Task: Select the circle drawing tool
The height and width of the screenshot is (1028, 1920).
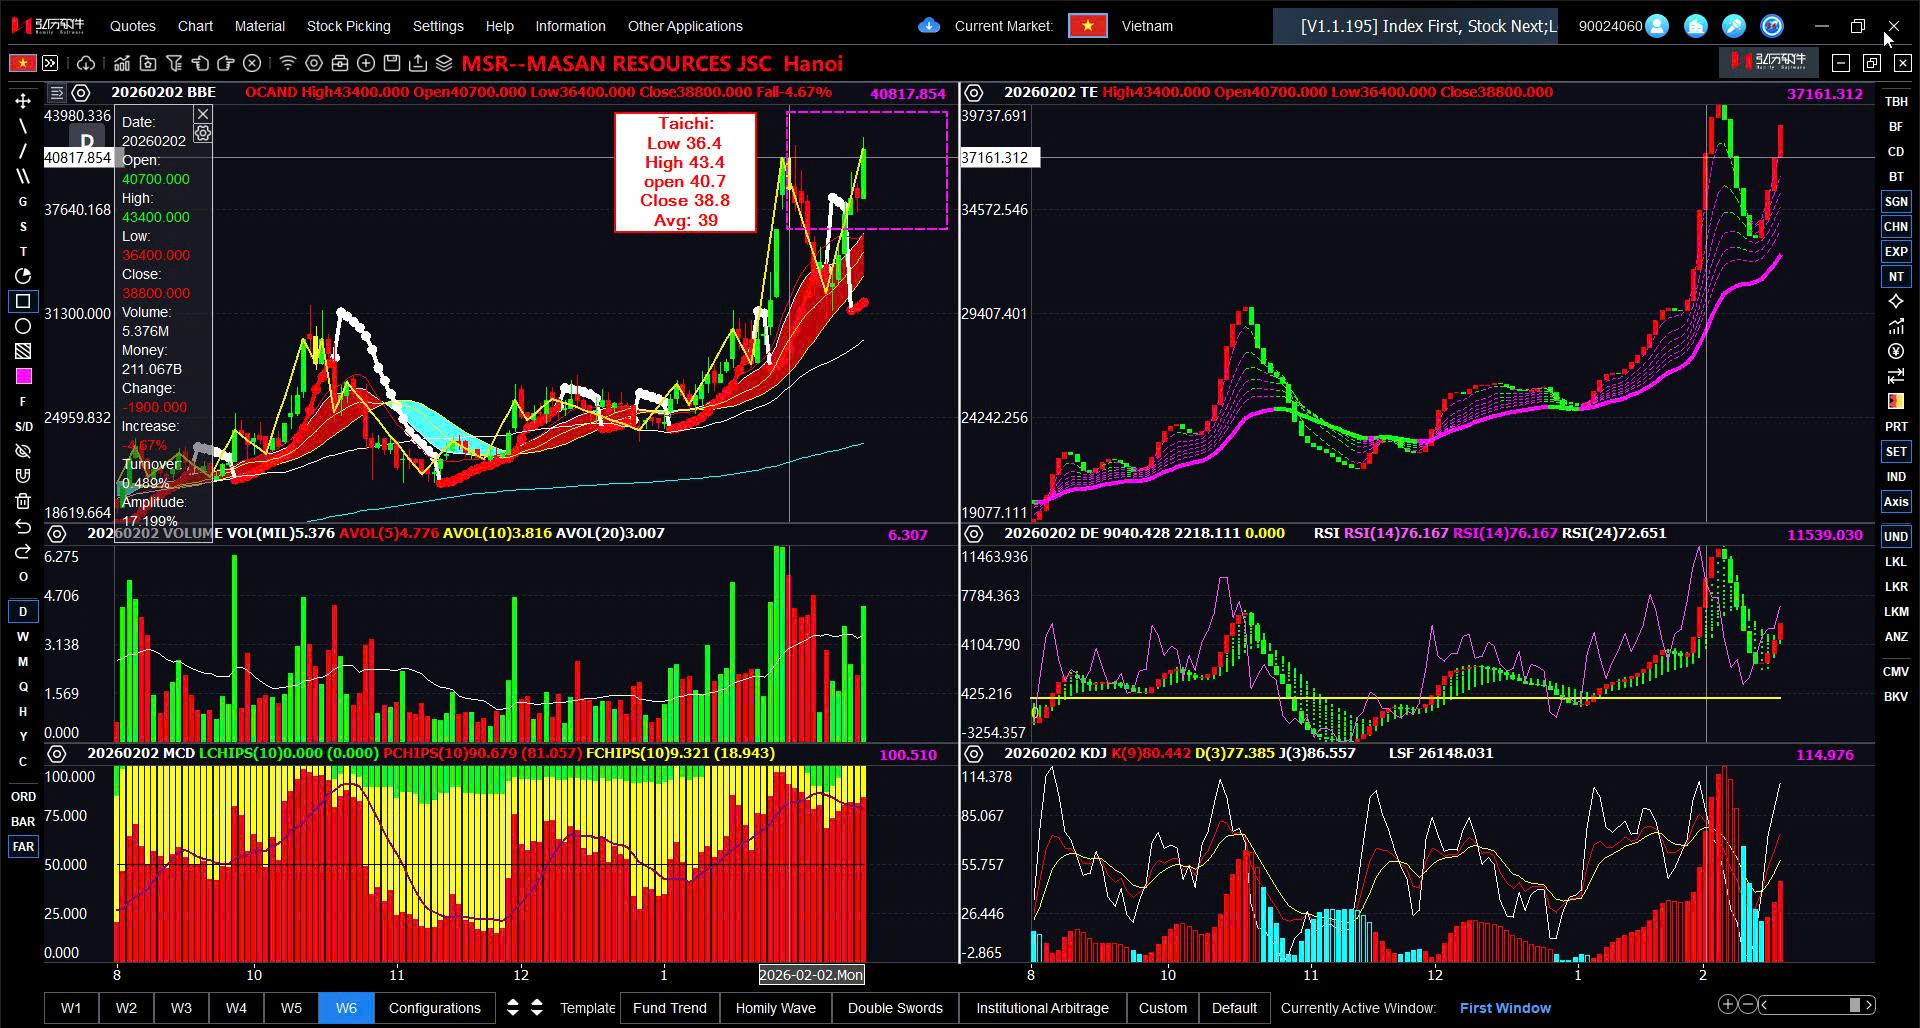Action: pyautogui.click(x=23, y=326)
